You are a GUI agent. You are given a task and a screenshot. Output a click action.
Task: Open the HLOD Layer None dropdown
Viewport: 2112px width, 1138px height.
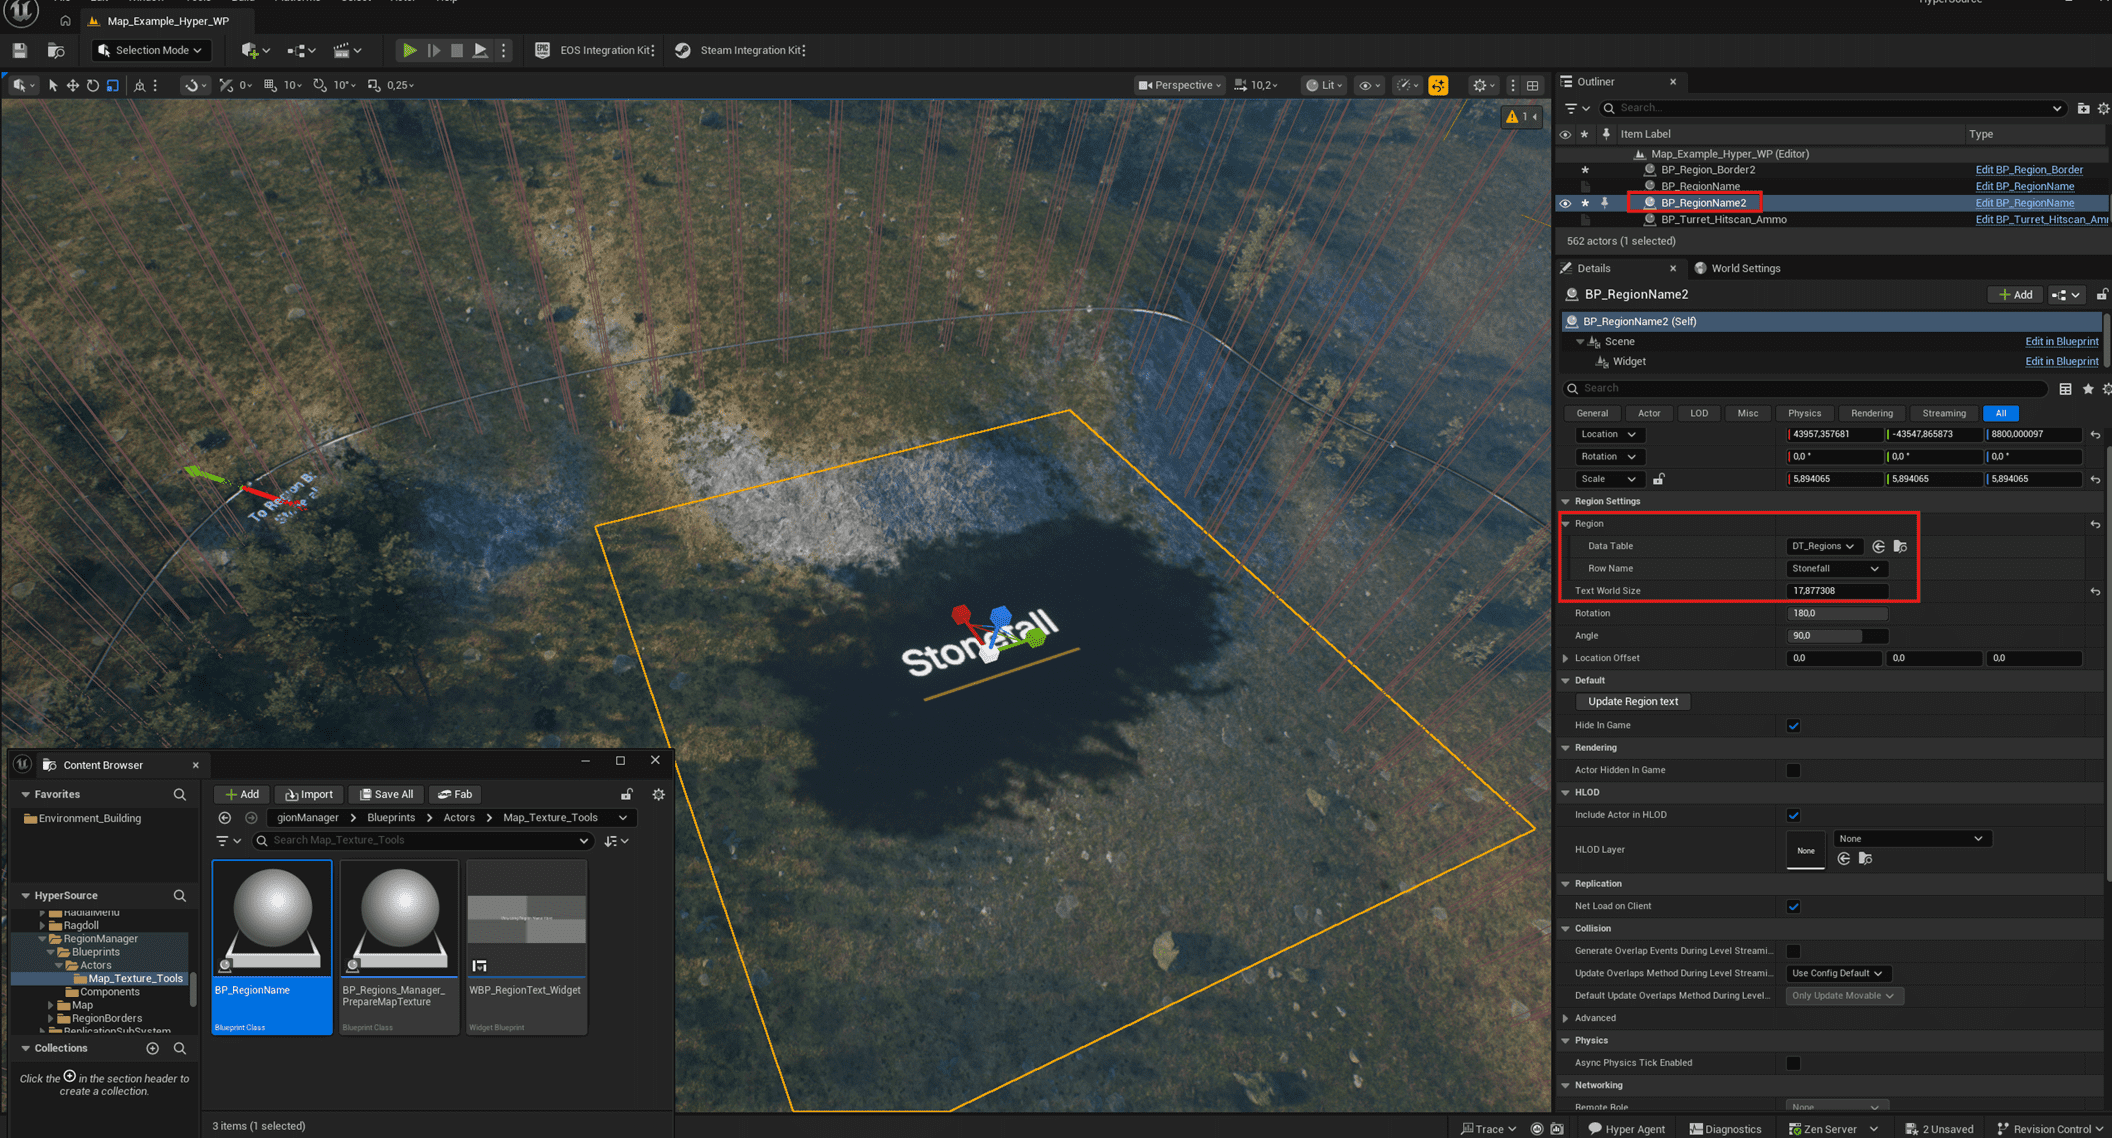pos(1911,839)
